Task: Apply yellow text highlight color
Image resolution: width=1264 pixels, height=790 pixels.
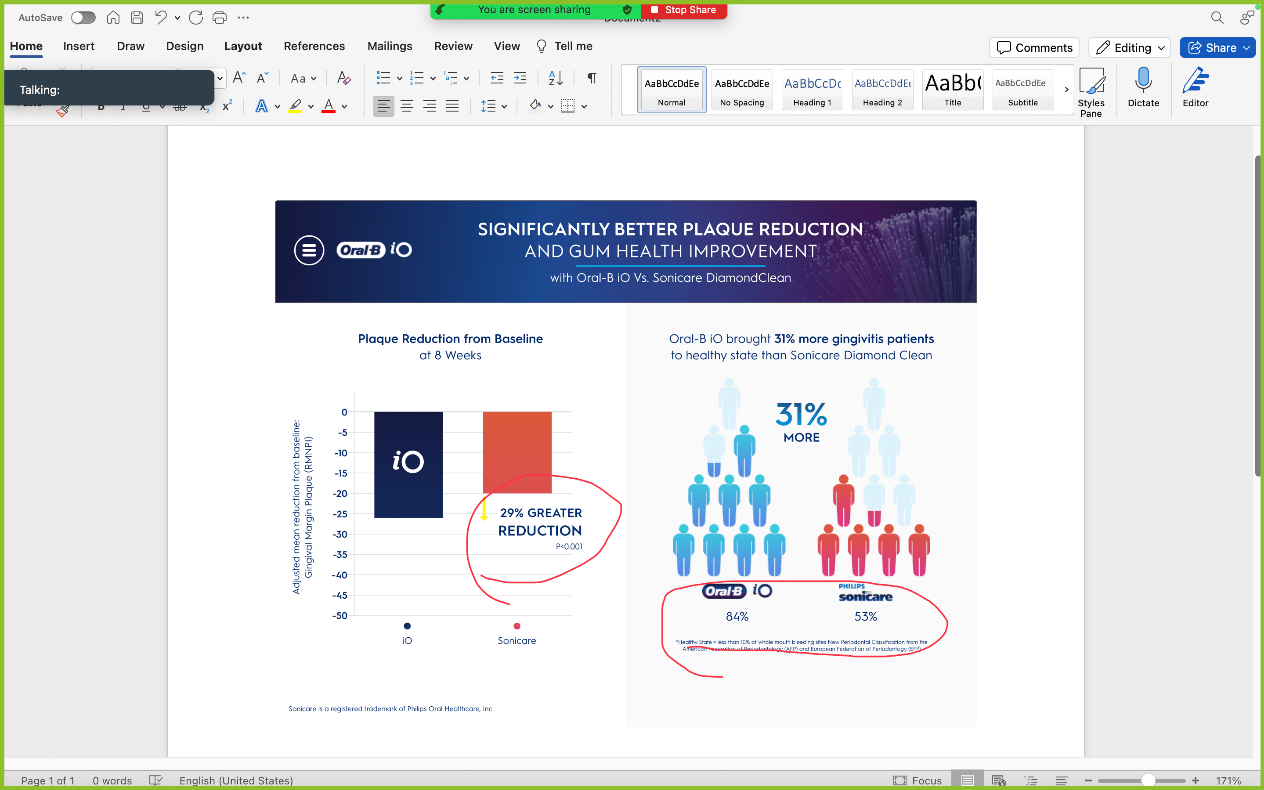Action: (x=295, y=106)
